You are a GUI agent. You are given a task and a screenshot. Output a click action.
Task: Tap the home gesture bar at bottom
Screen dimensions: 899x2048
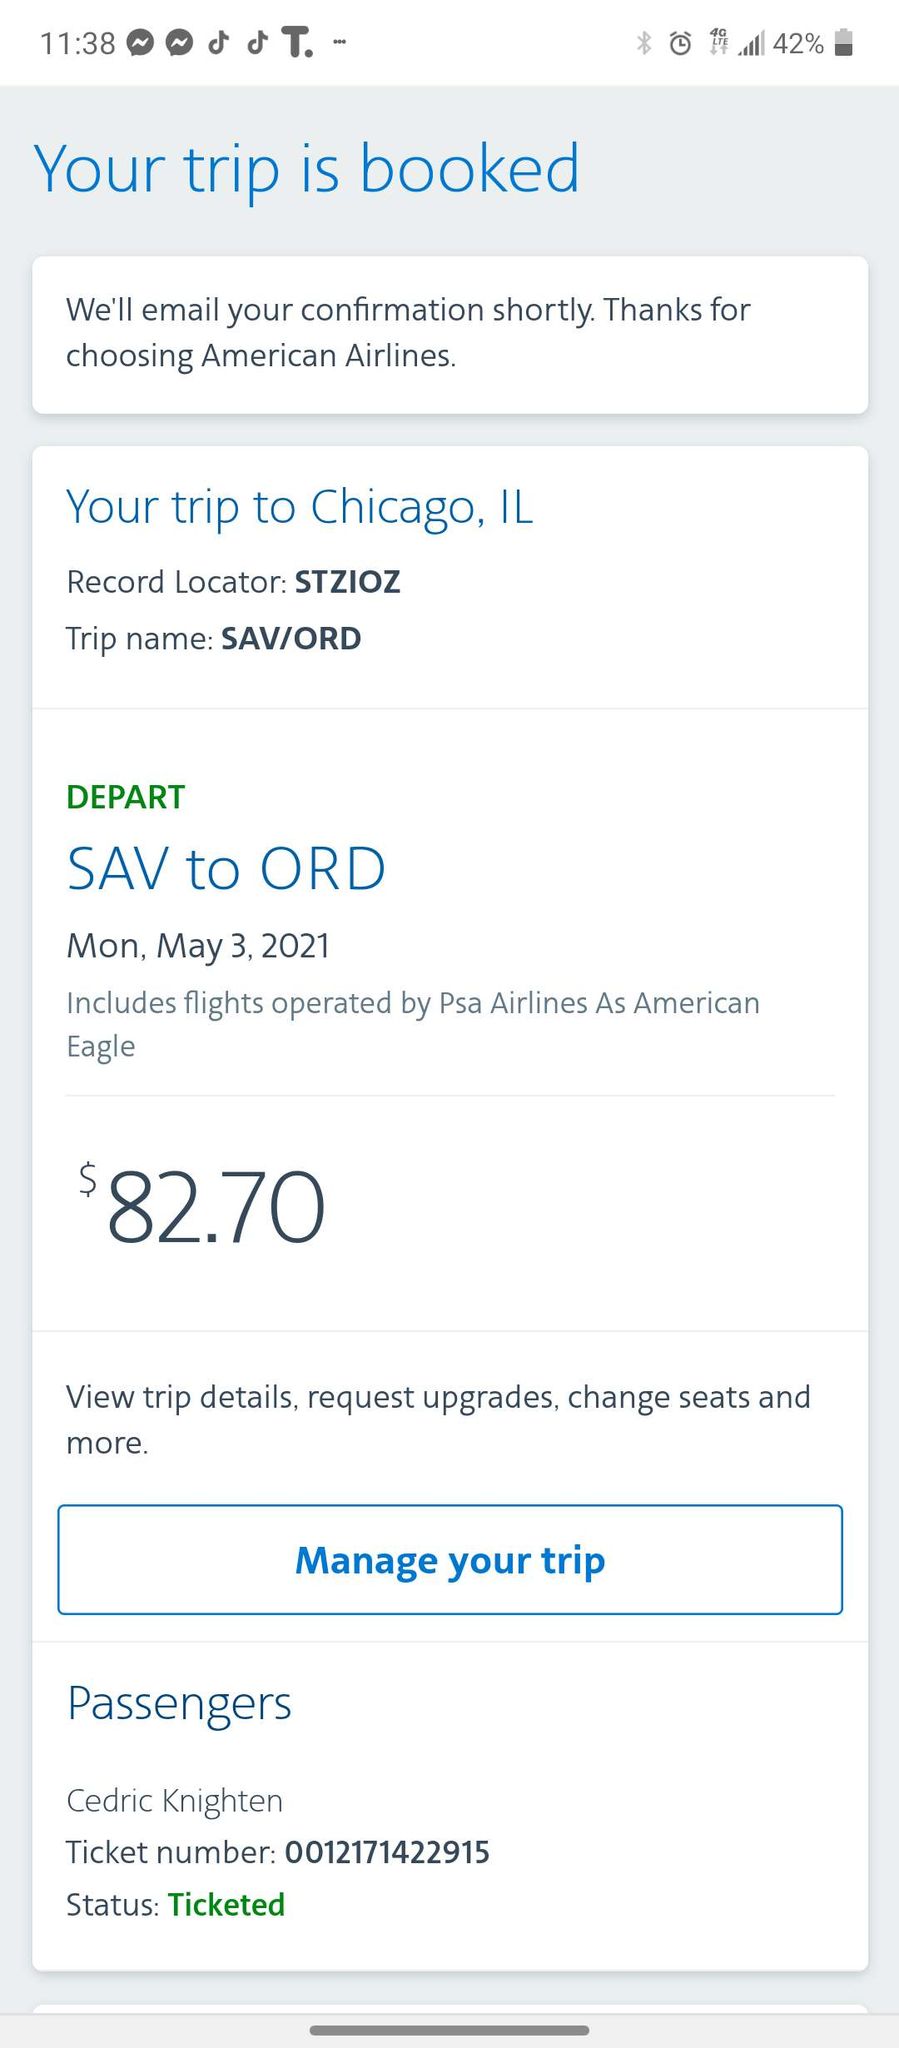coord(449,2030)
